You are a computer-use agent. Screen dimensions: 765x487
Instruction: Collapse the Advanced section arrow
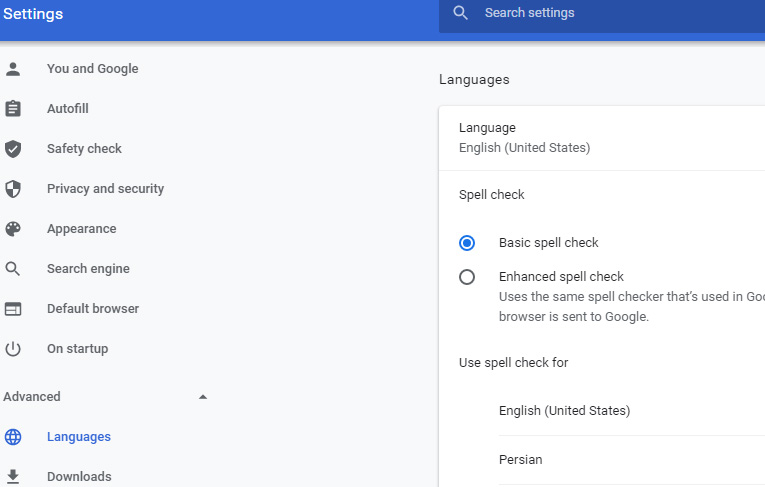tap(203, 397)
